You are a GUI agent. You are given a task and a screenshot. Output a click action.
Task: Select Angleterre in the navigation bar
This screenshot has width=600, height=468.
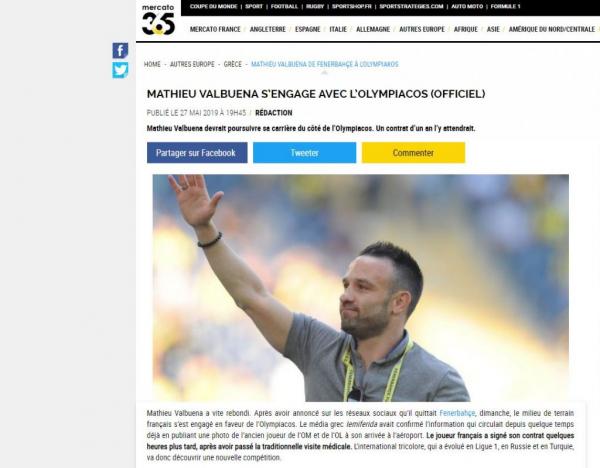[267, 29]
